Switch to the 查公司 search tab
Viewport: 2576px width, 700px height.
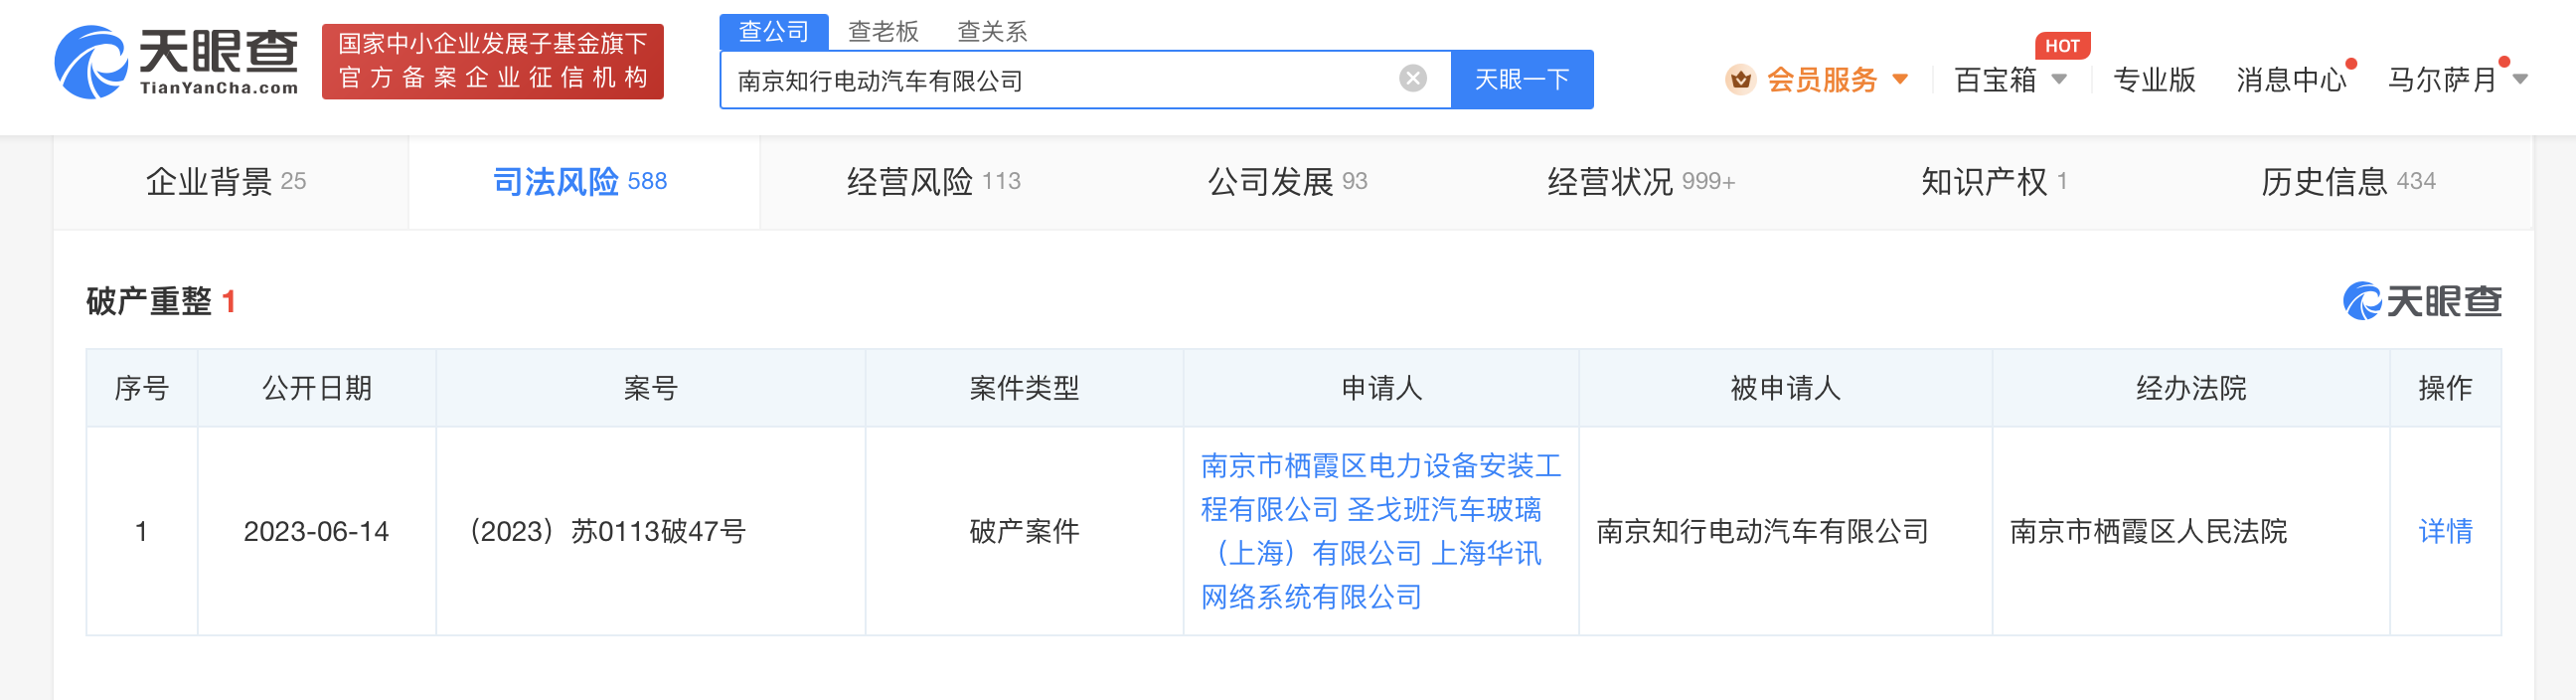774,32
